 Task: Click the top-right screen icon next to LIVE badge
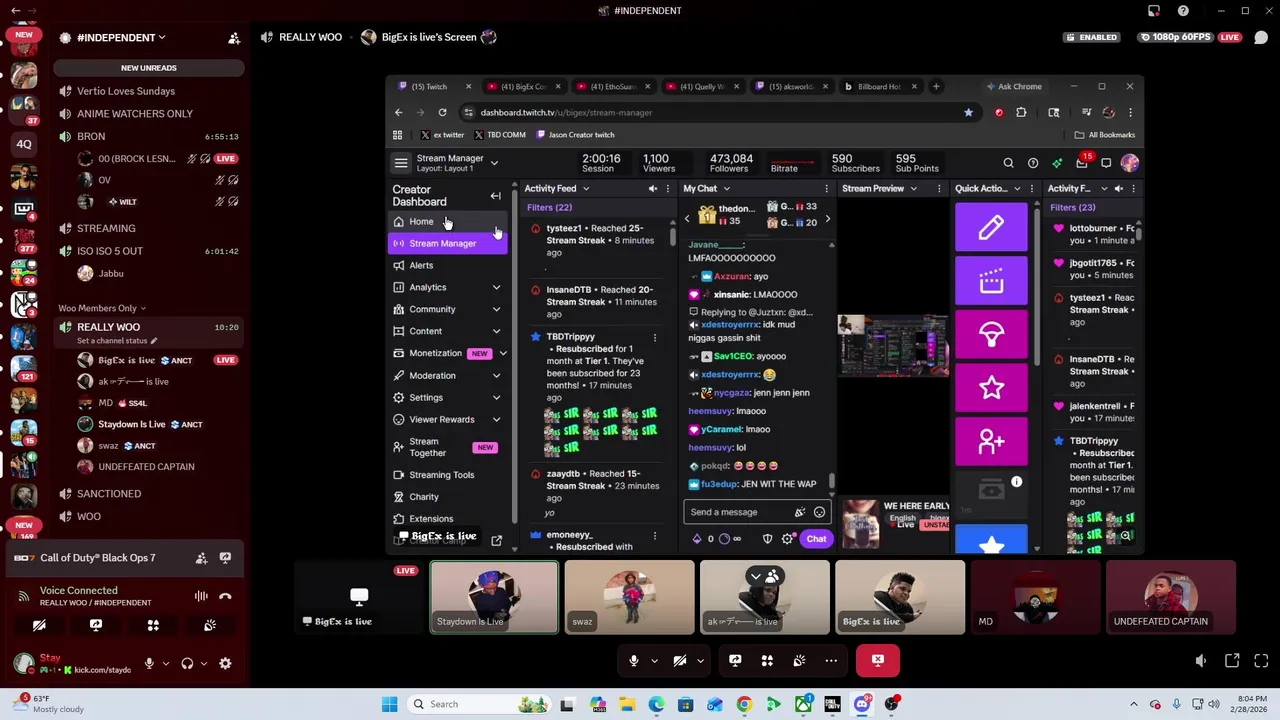point(1261,37)
